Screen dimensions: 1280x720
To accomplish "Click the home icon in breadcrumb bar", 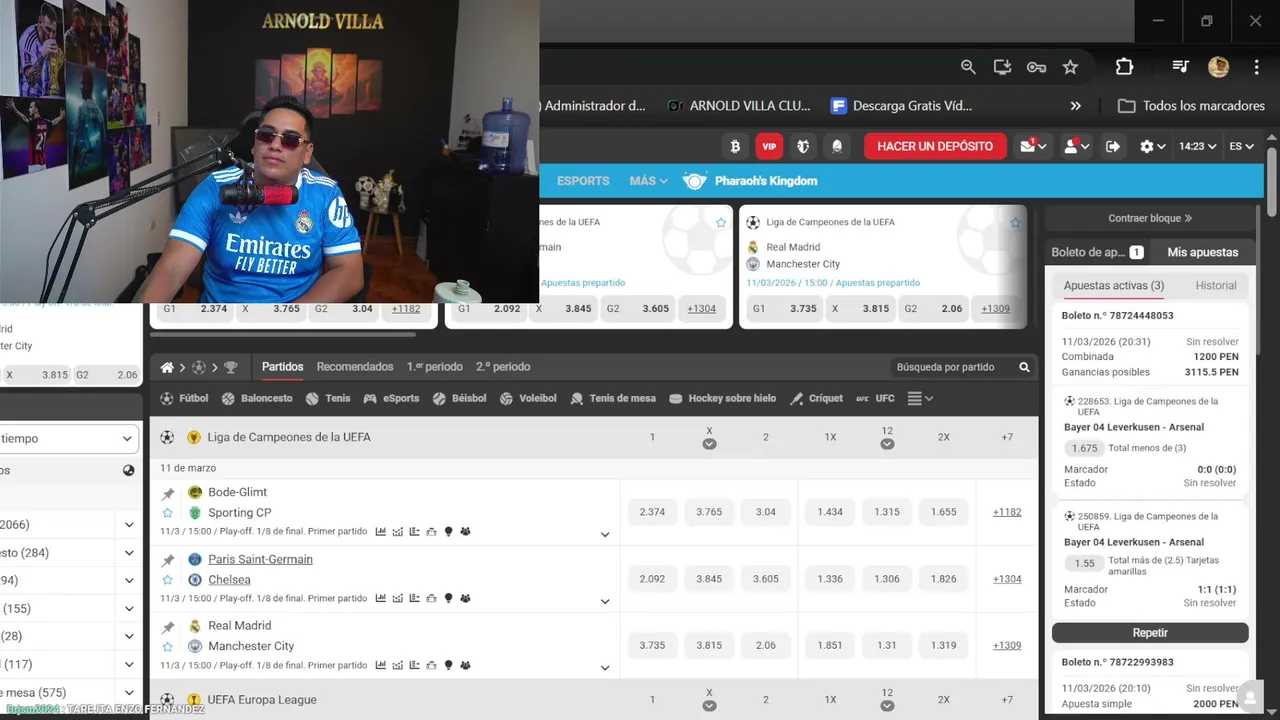I will [167, 367].
